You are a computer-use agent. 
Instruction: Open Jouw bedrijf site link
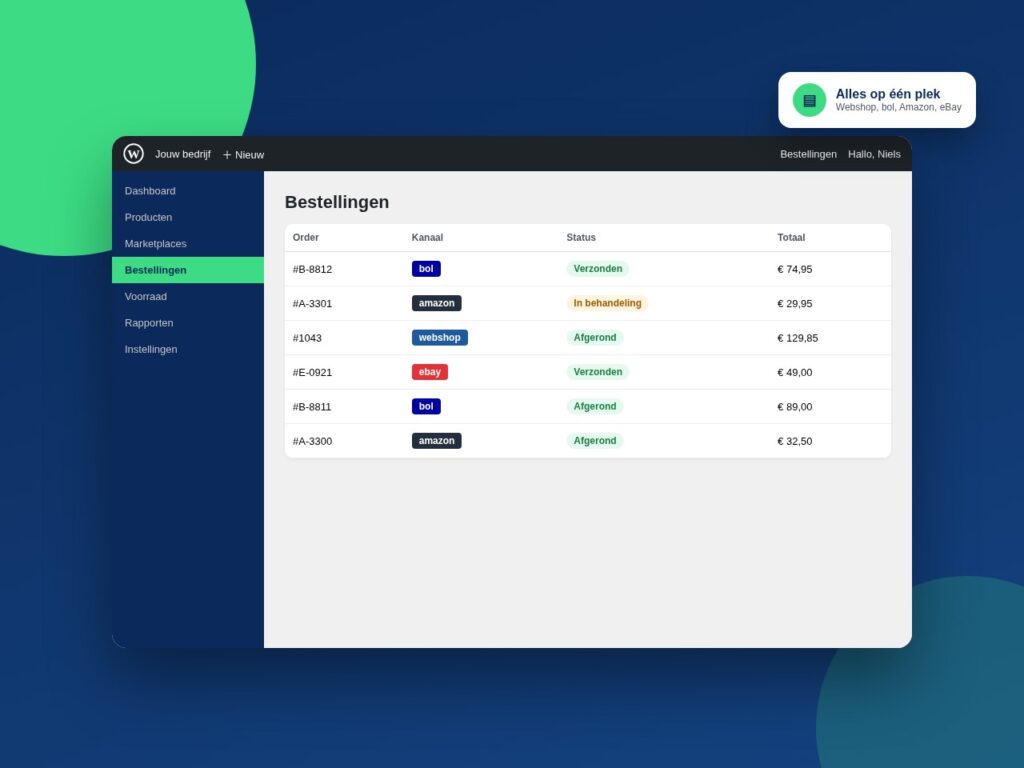point(183,154)
